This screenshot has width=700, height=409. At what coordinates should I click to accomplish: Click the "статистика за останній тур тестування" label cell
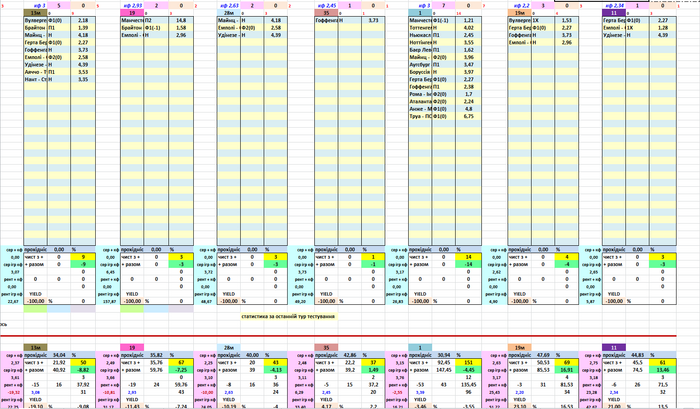288,317
